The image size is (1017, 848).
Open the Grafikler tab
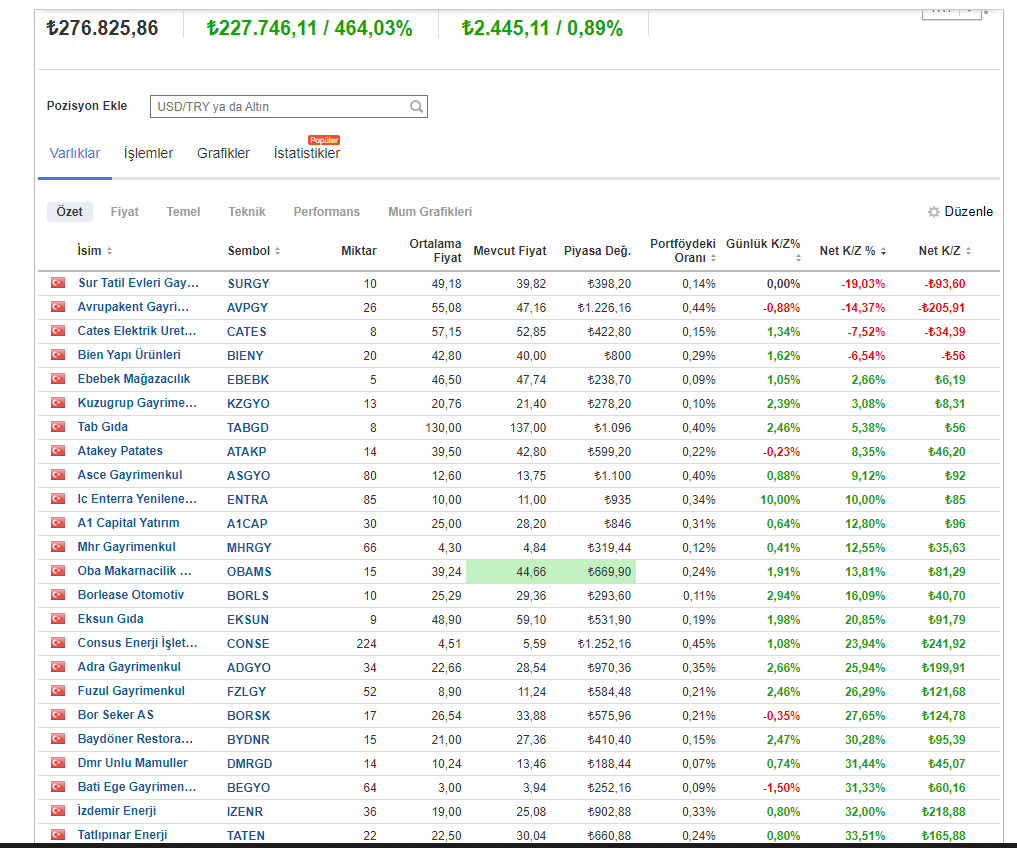pyautogui.click(x=223, y=154)
